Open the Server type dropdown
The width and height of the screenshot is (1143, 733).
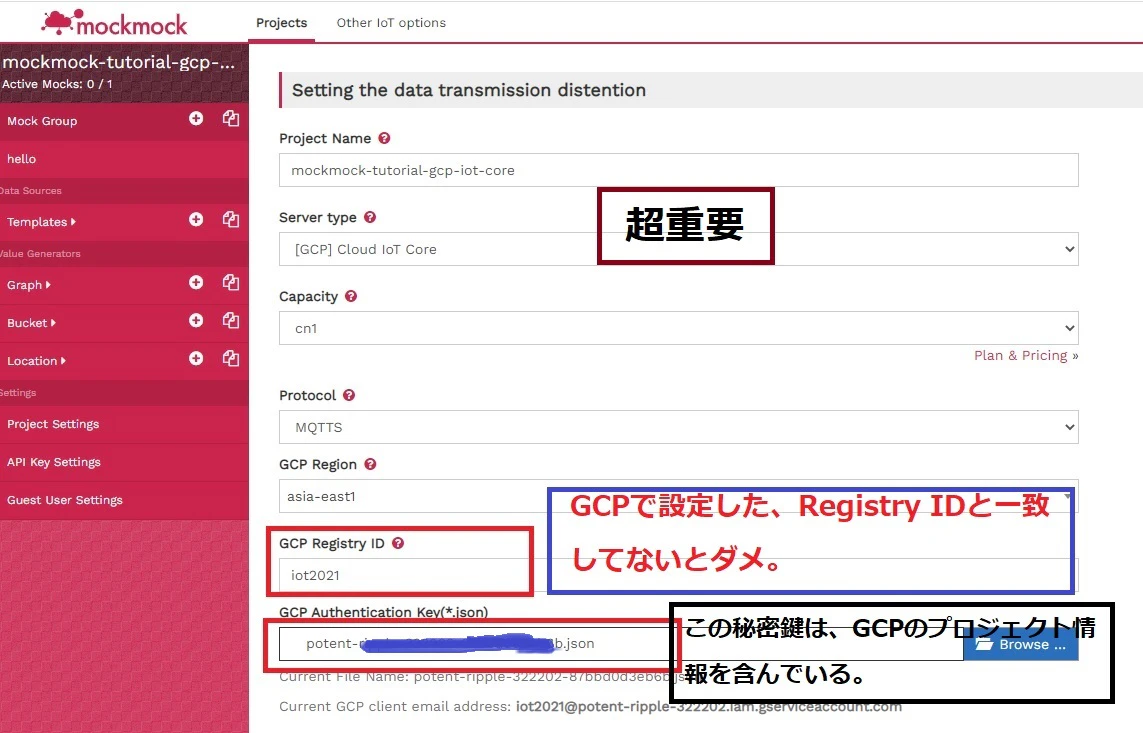(x=679, y=249)
